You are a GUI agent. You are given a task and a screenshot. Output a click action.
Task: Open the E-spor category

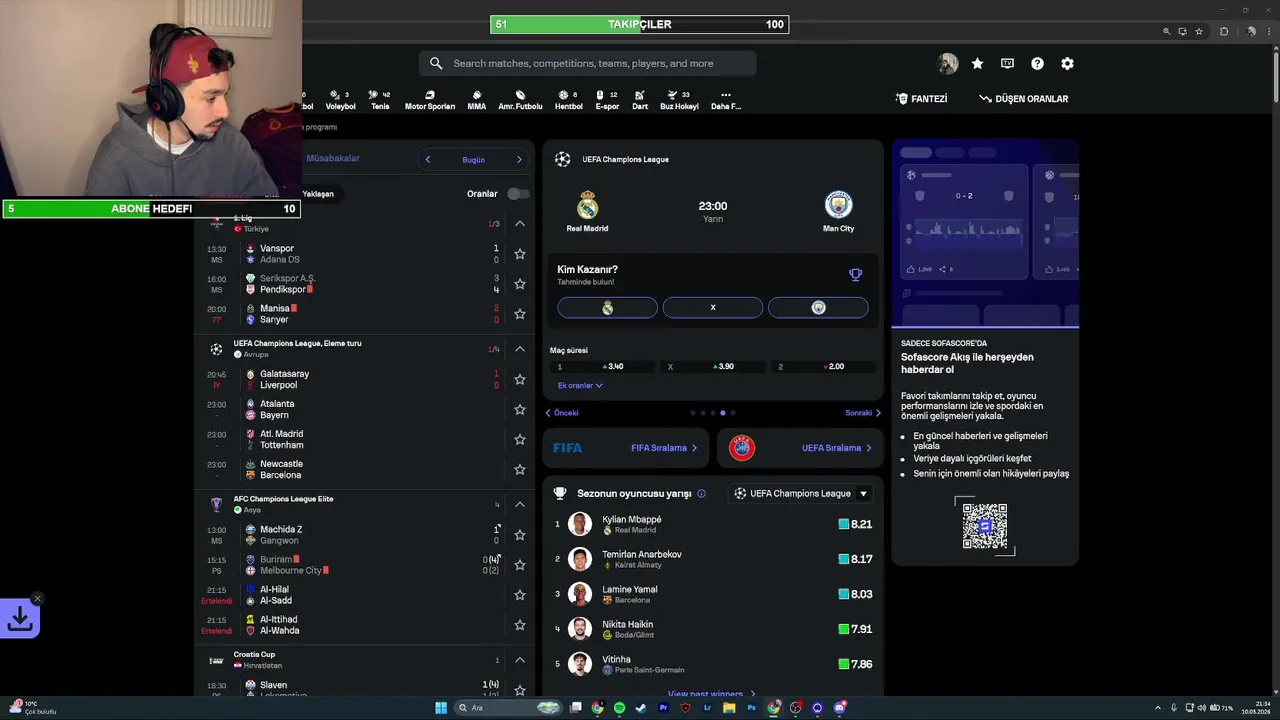point(607,100)
